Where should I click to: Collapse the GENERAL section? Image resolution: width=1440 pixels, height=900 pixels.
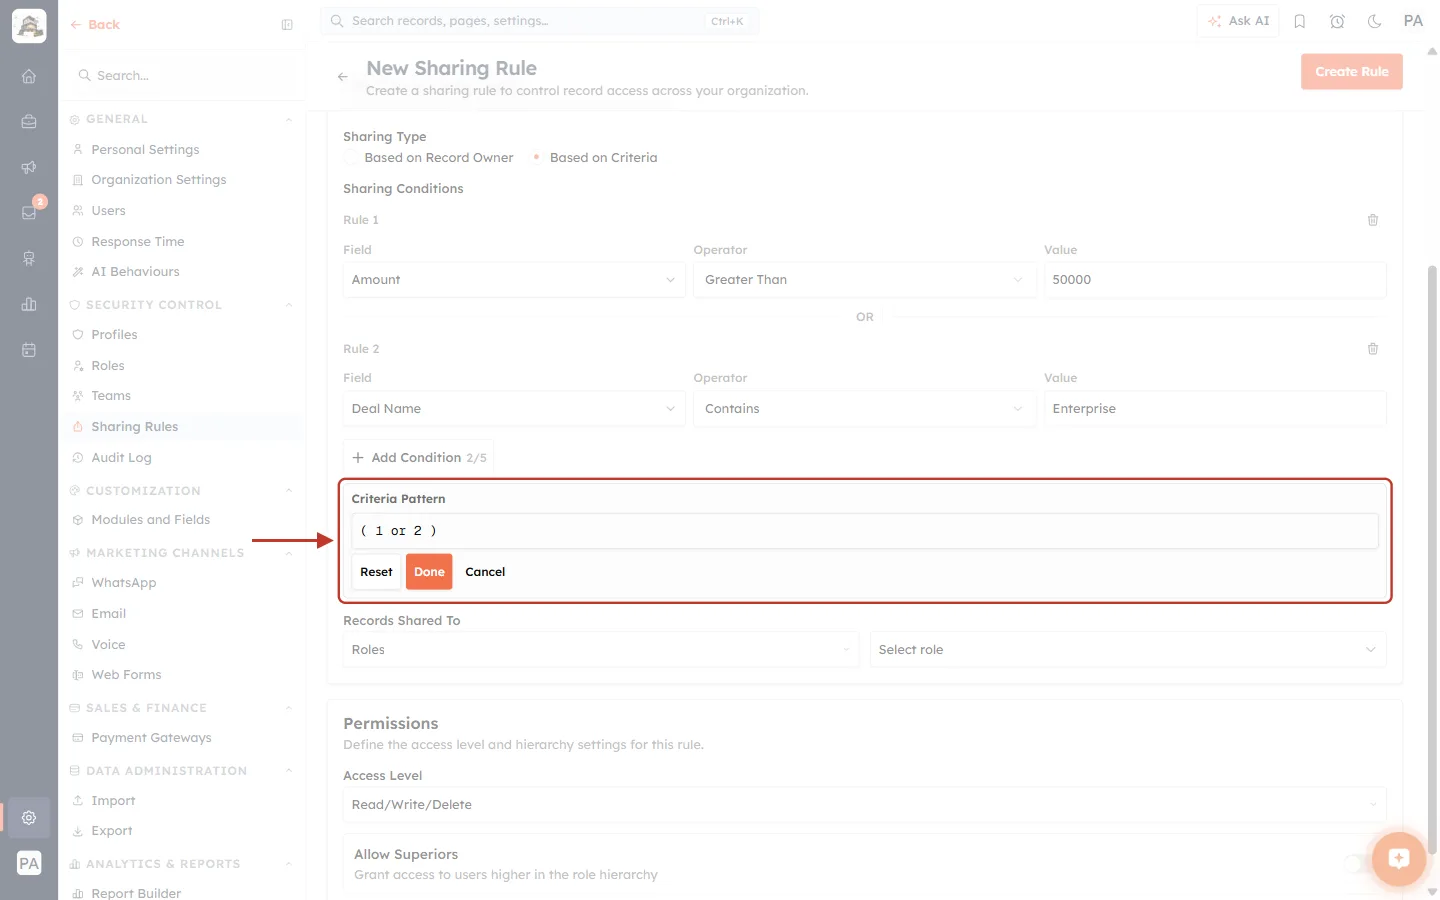pos(289,119)
